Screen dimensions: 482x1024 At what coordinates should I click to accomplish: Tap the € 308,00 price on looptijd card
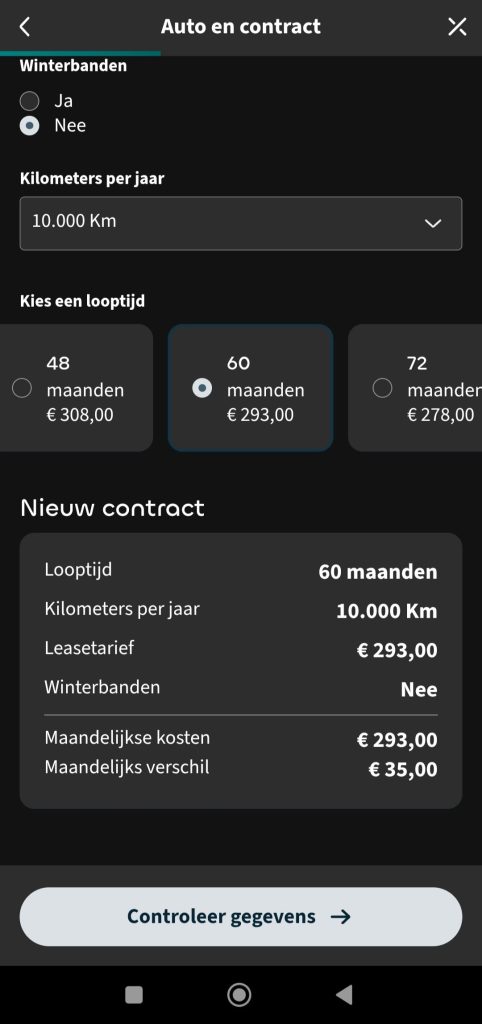click(x=80, y=415)
